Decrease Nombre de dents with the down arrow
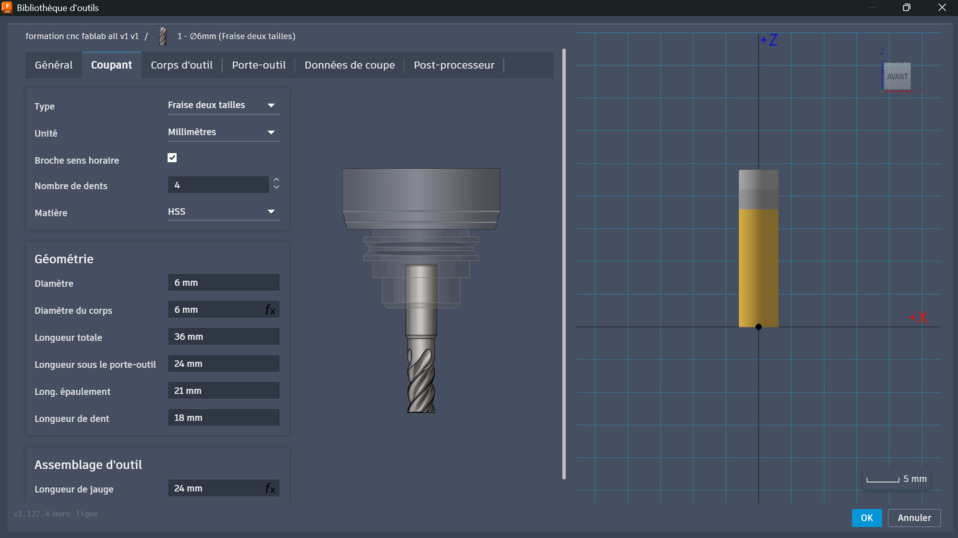Image resolution: width=958 pixels, height=538 pixels. click(276, 189)
